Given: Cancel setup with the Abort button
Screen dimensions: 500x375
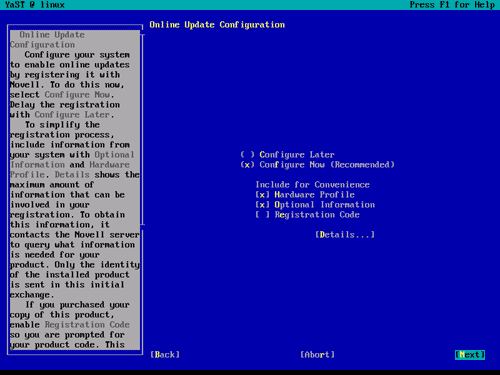Looking at the screenshot, I should (317, 355).
